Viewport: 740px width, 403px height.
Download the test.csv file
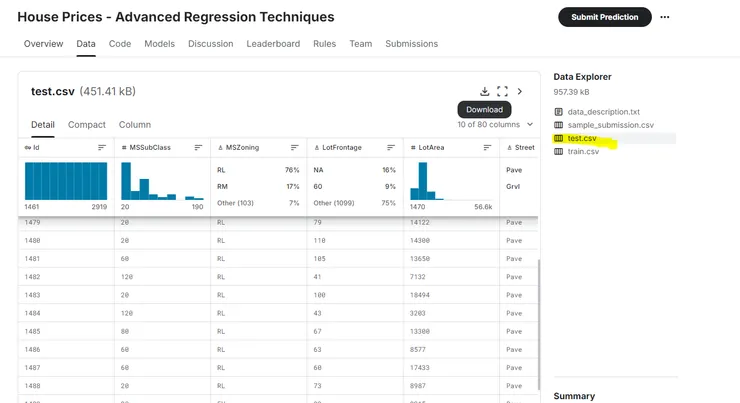pos(485,91)
